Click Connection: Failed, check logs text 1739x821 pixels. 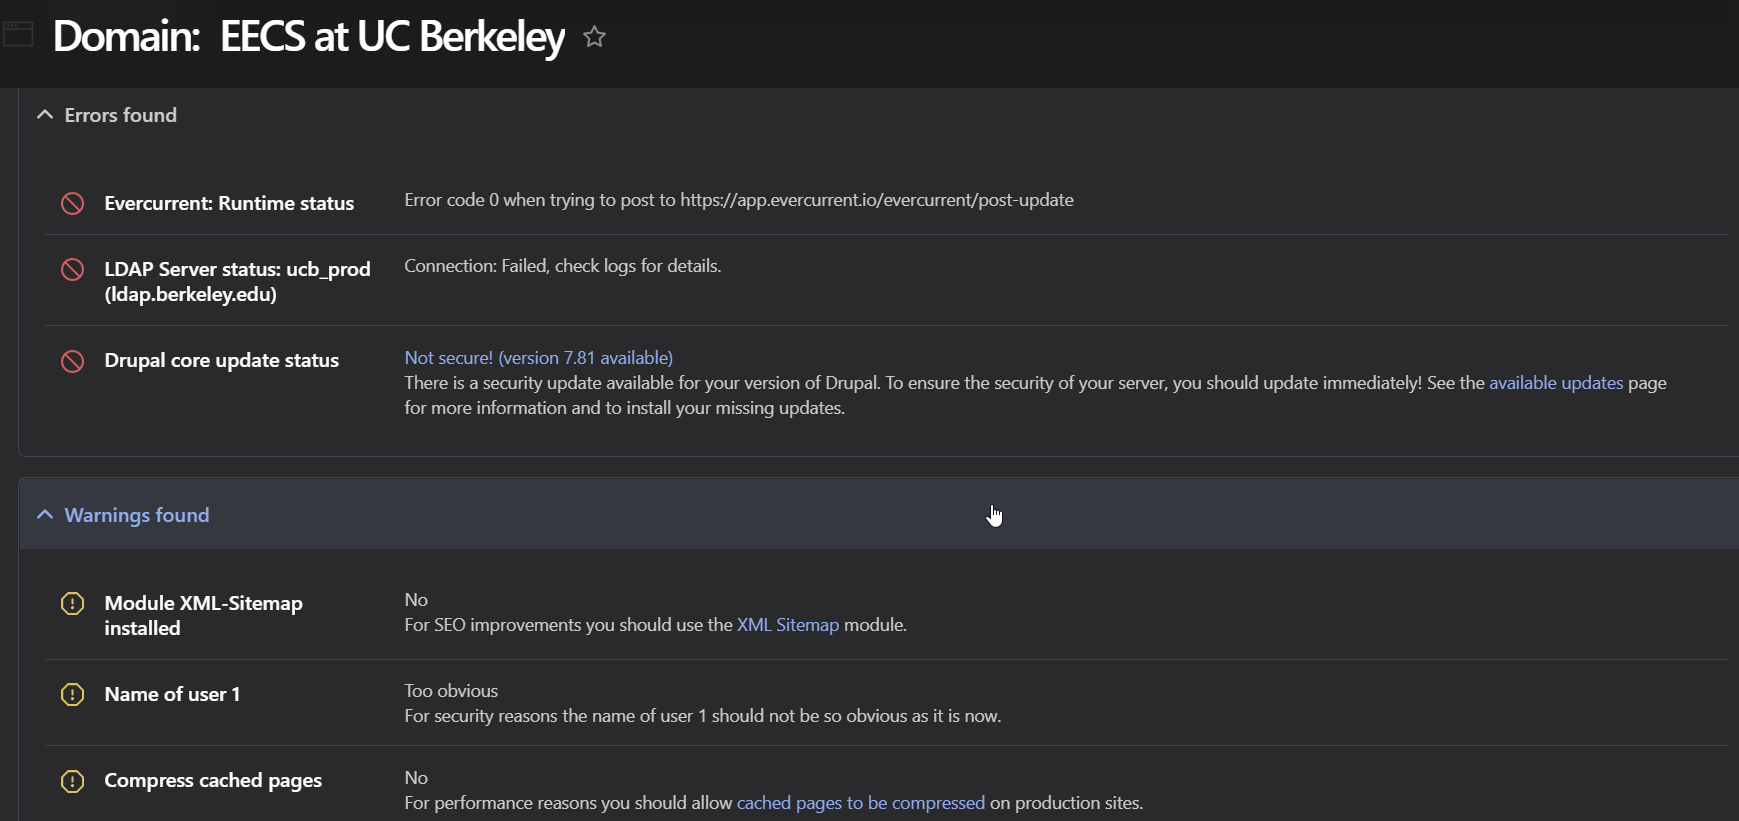click(x=563, y=266)
